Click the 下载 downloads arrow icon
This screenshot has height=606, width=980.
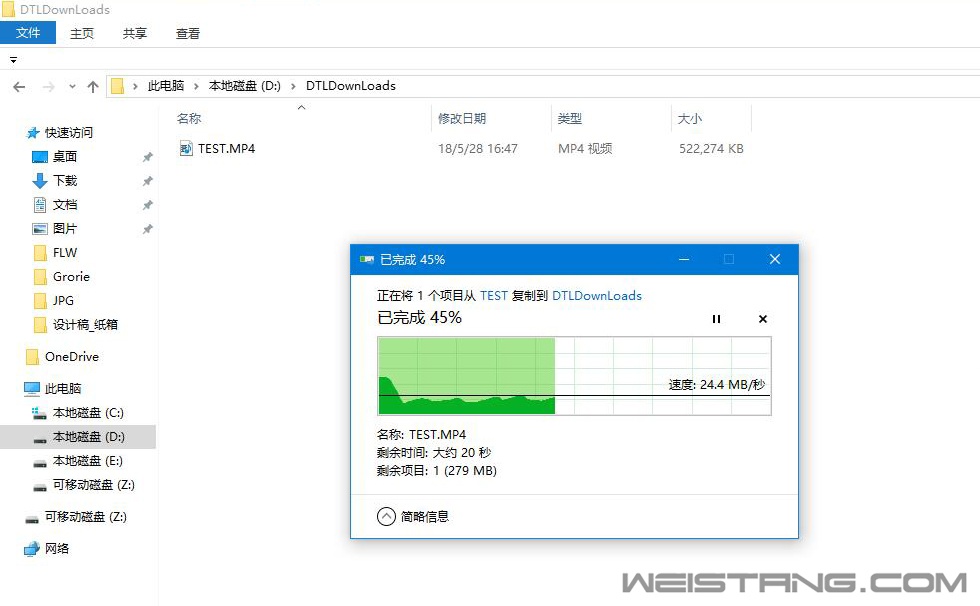(x=40, y=181)
